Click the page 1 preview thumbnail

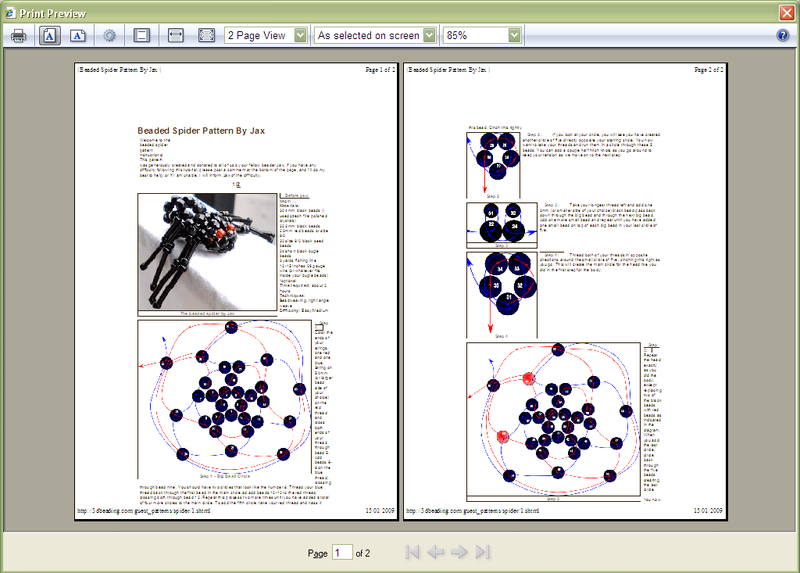point(236,291)
